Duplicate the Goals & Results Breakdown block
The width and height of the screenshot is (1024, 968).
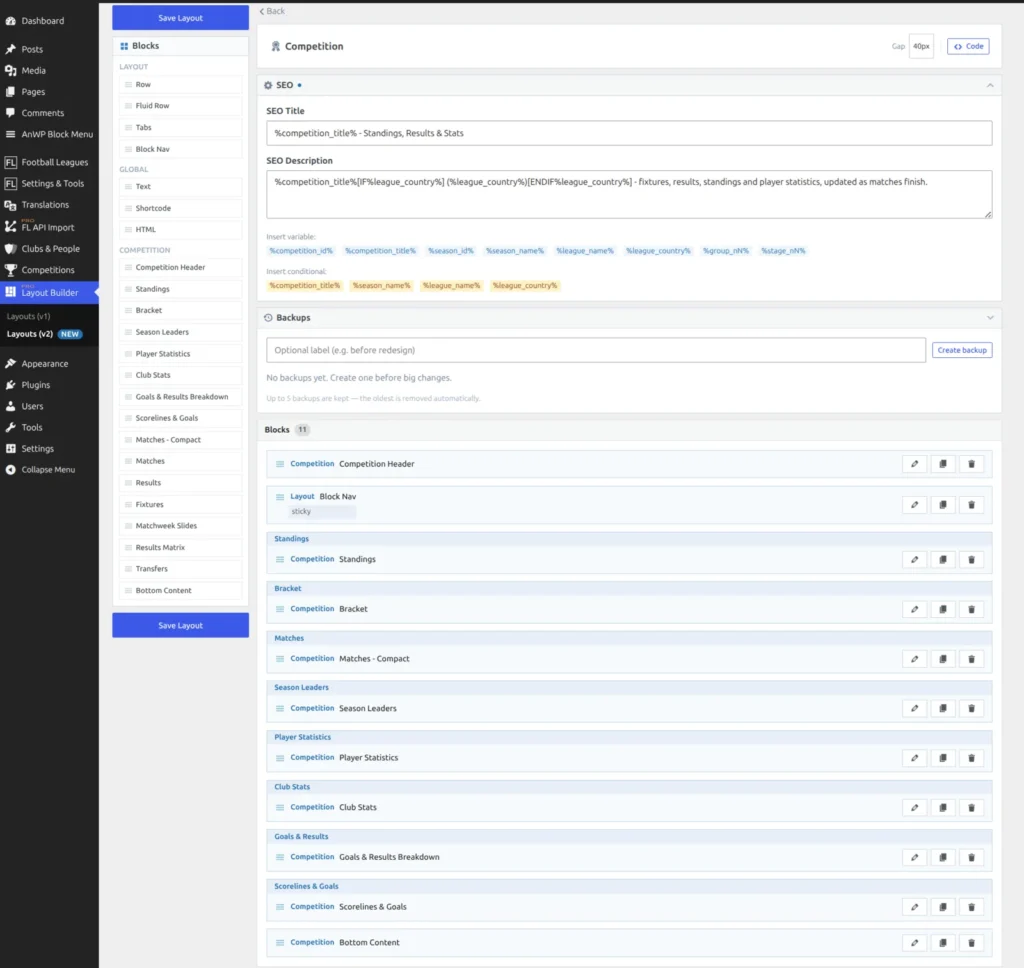tap(943, 858)
